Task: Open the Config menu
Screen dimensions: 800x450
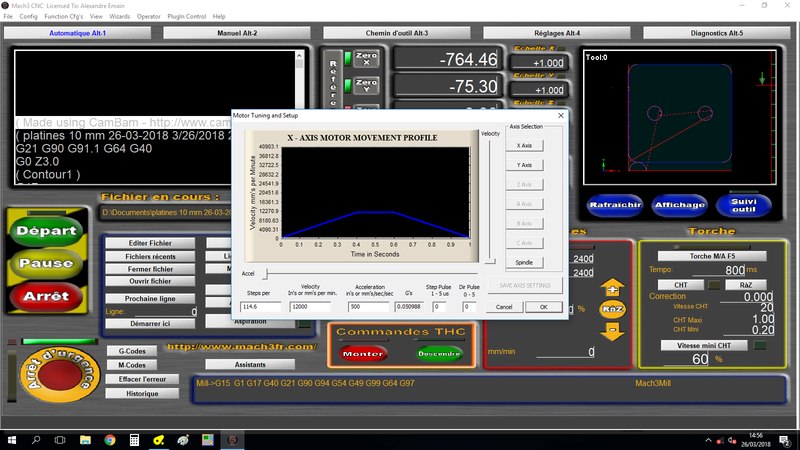Action: [28, 16]
